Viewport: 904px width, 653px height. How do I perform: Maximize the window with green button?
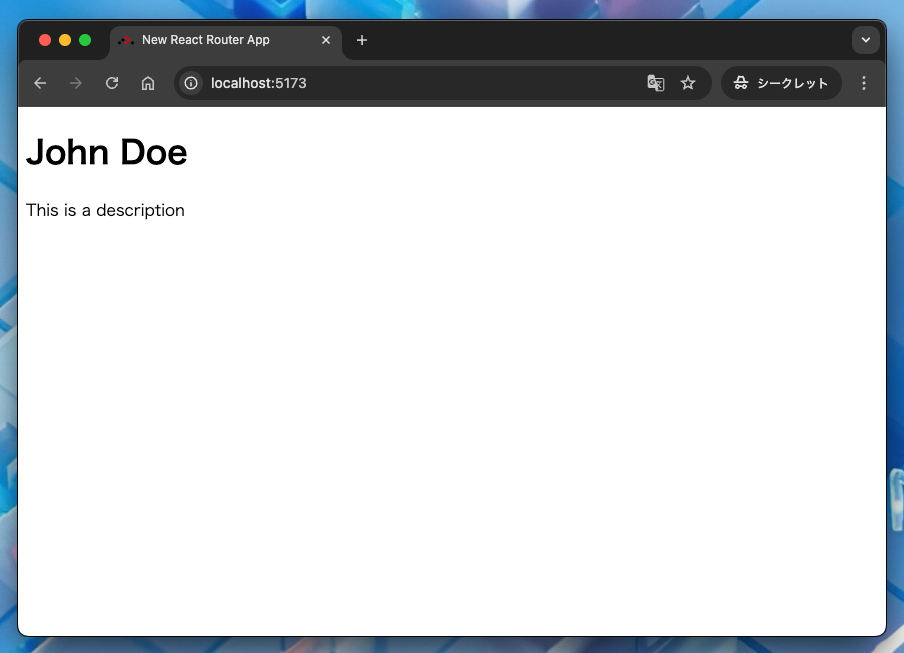(x=85, y=40)
